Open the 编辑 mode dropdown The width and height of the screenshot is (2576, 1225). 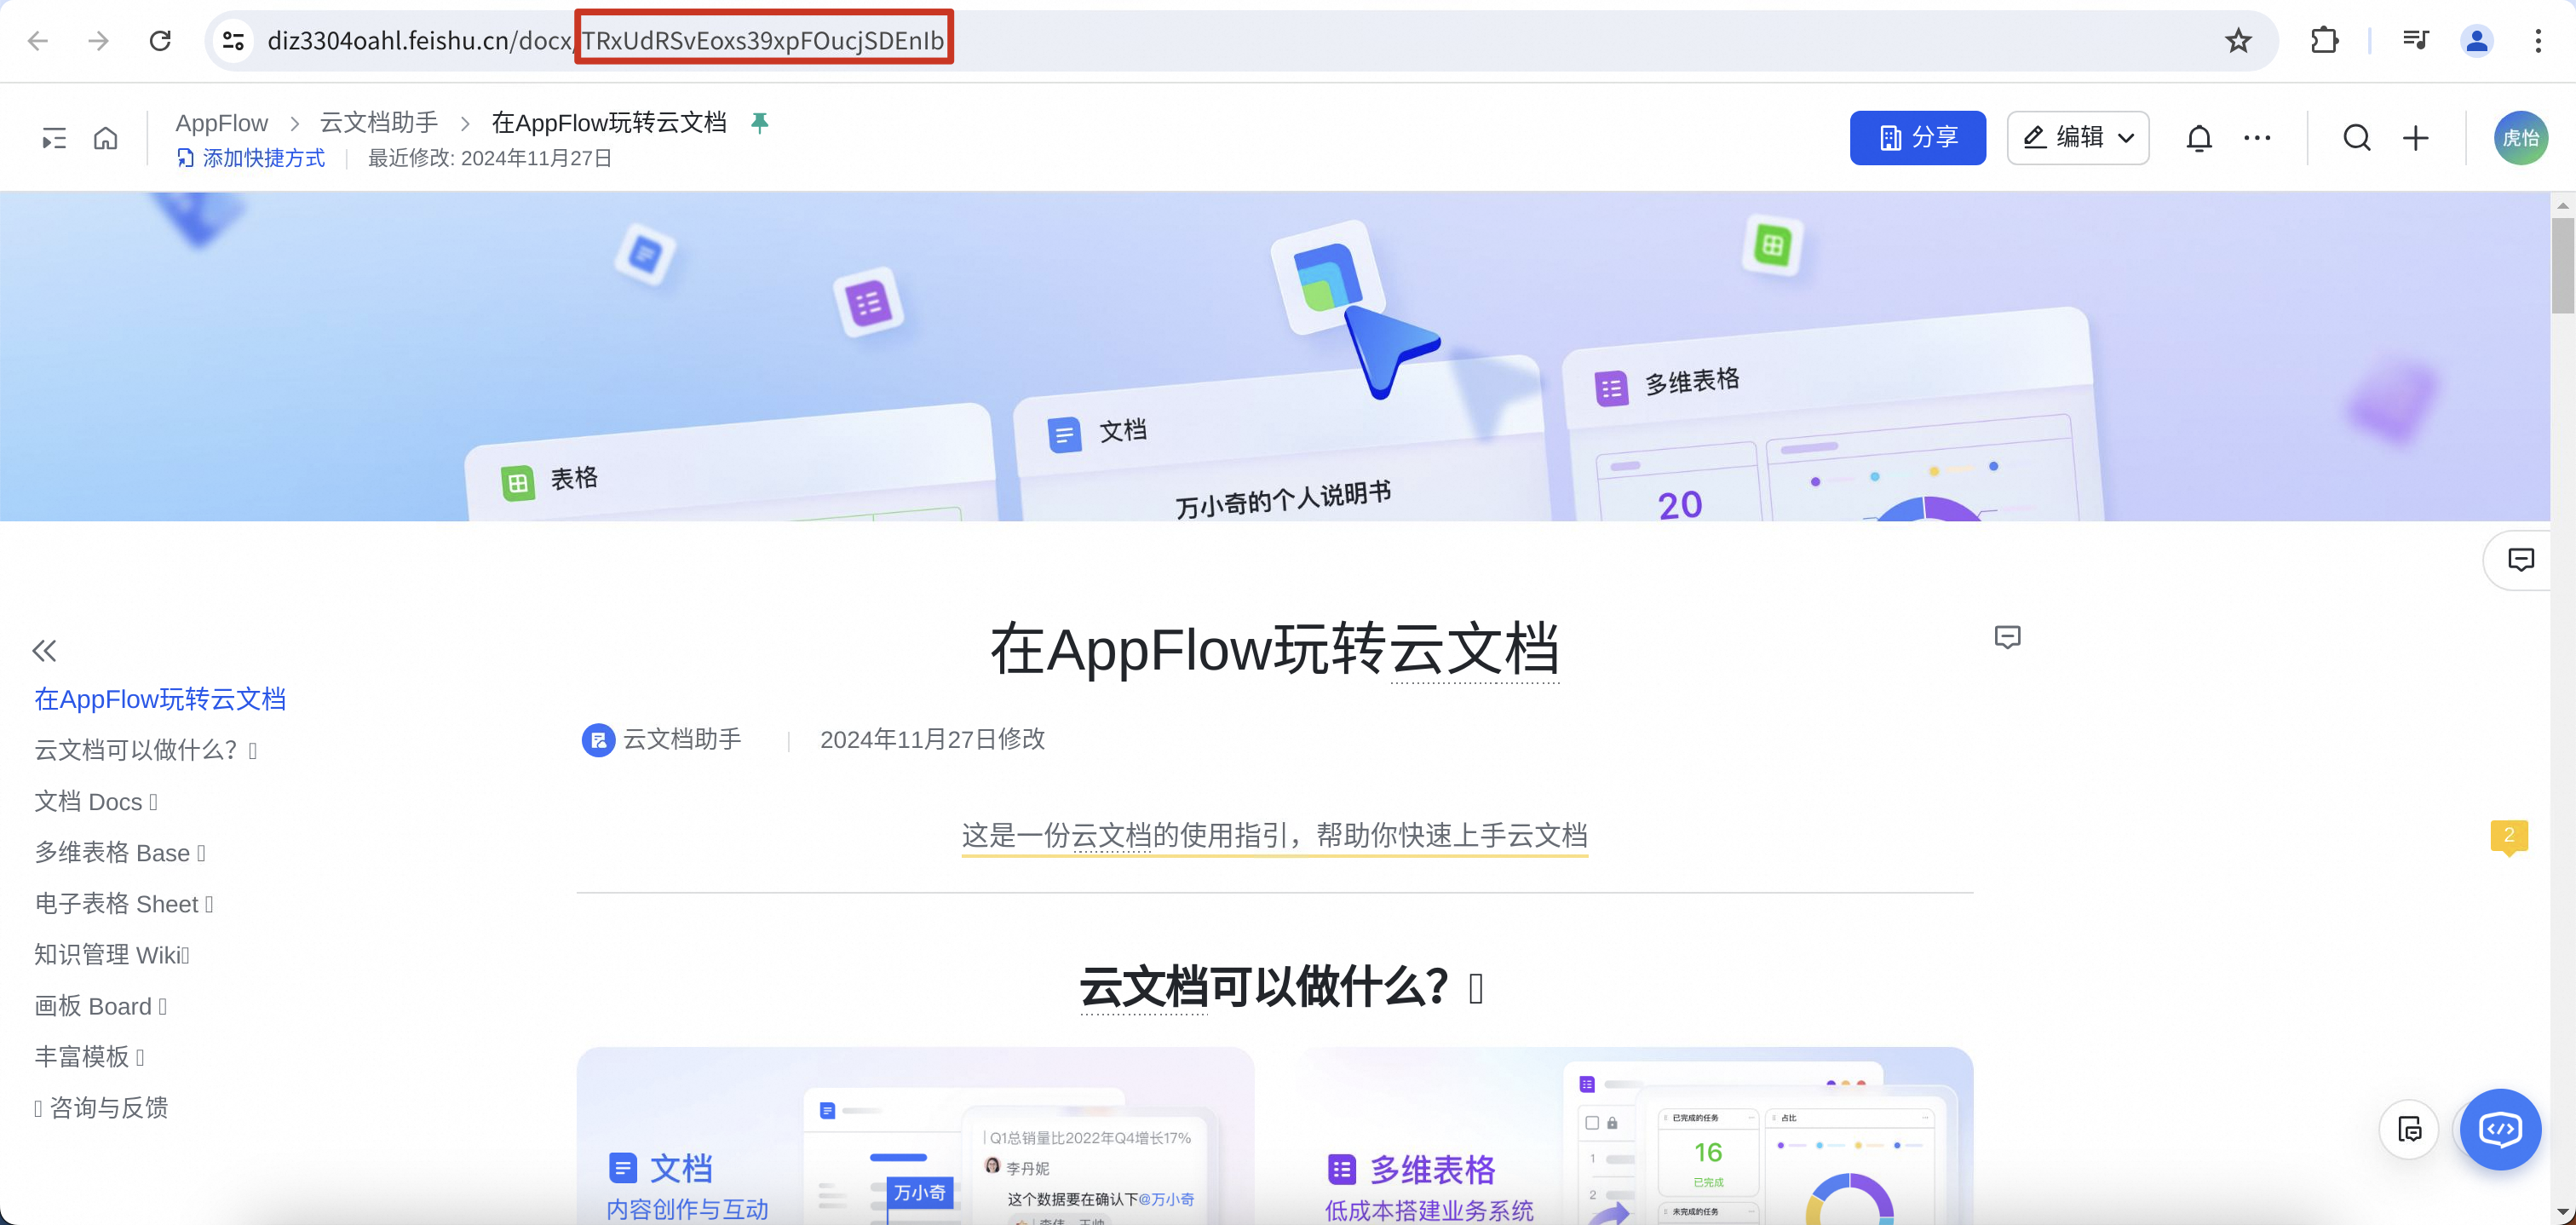[x=2078, y=138]
